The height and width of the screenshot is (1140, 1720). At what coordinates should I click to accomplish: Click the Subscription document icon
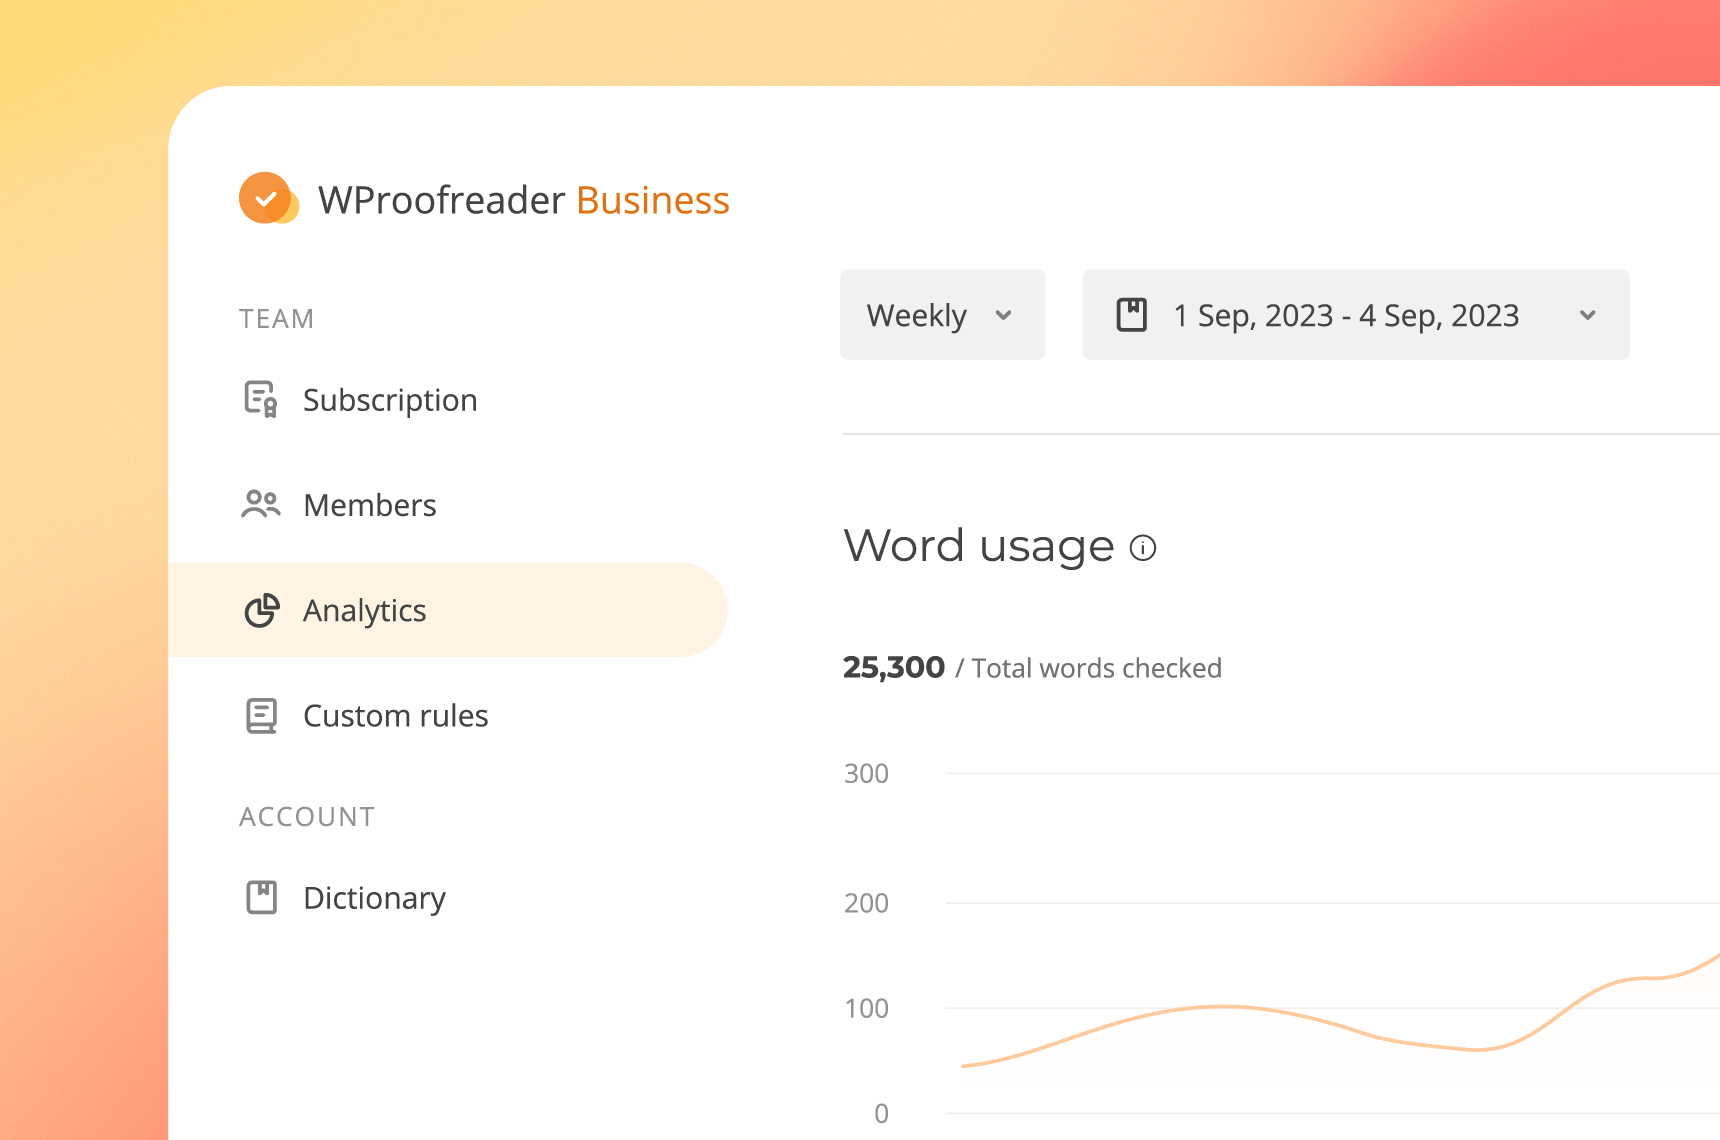[261, 399]
